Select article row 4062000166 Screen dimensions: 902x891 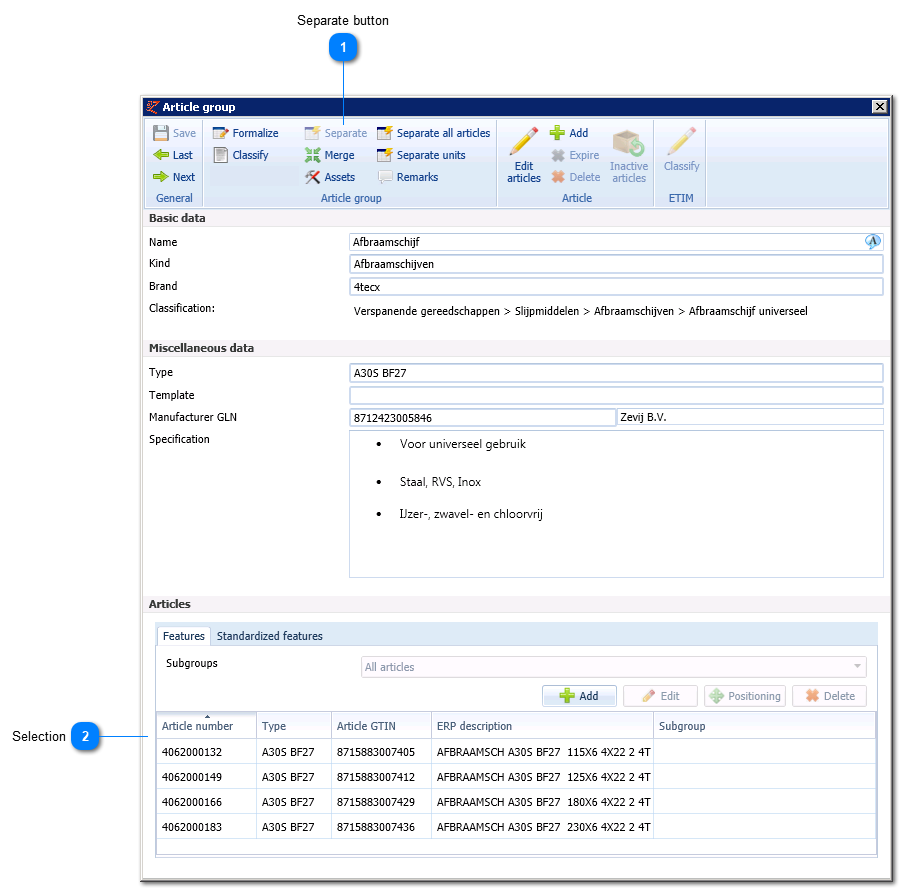[x=516, y=802]
